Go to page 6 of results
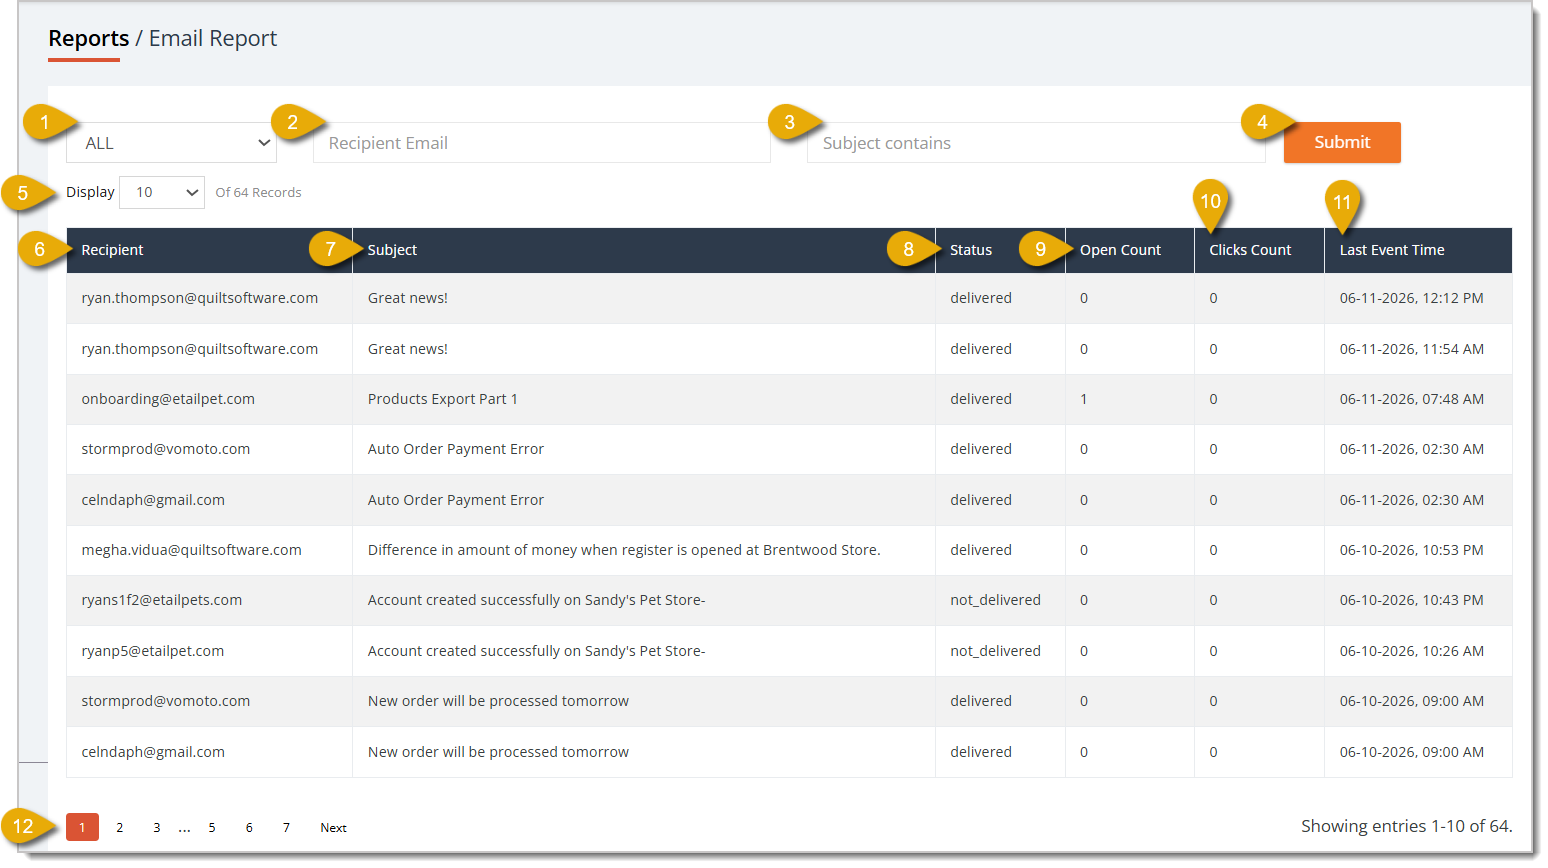The image size is (1548, 868). [x=249, y=827]
